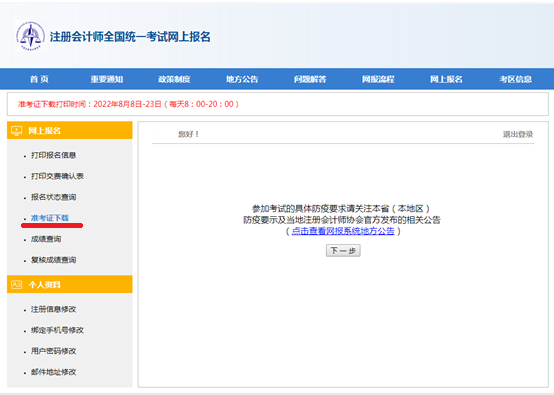Open 考区信息 navigation item
The width and height of the screenshot is (554, 395).
pos(515,79)
